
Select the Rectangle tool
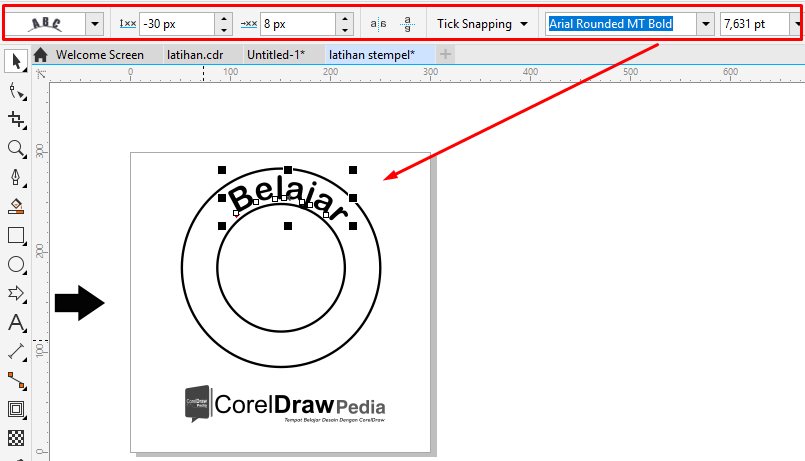[16, 236]
